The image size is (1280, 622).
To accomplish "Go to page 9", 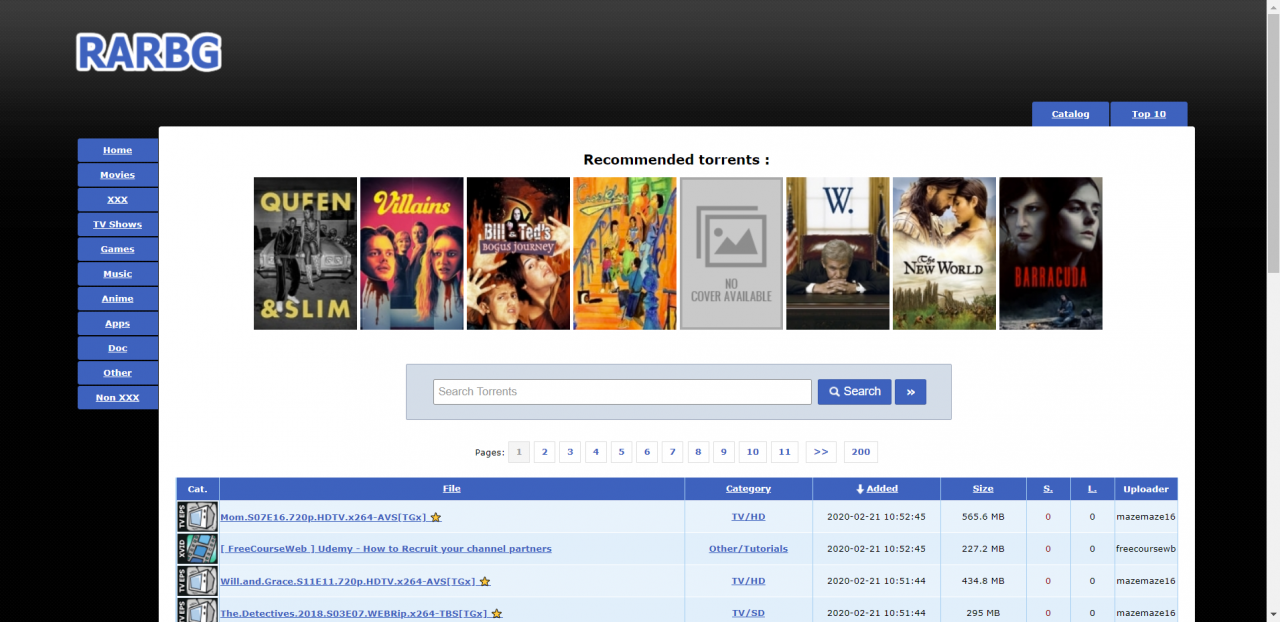I will 723,452.
